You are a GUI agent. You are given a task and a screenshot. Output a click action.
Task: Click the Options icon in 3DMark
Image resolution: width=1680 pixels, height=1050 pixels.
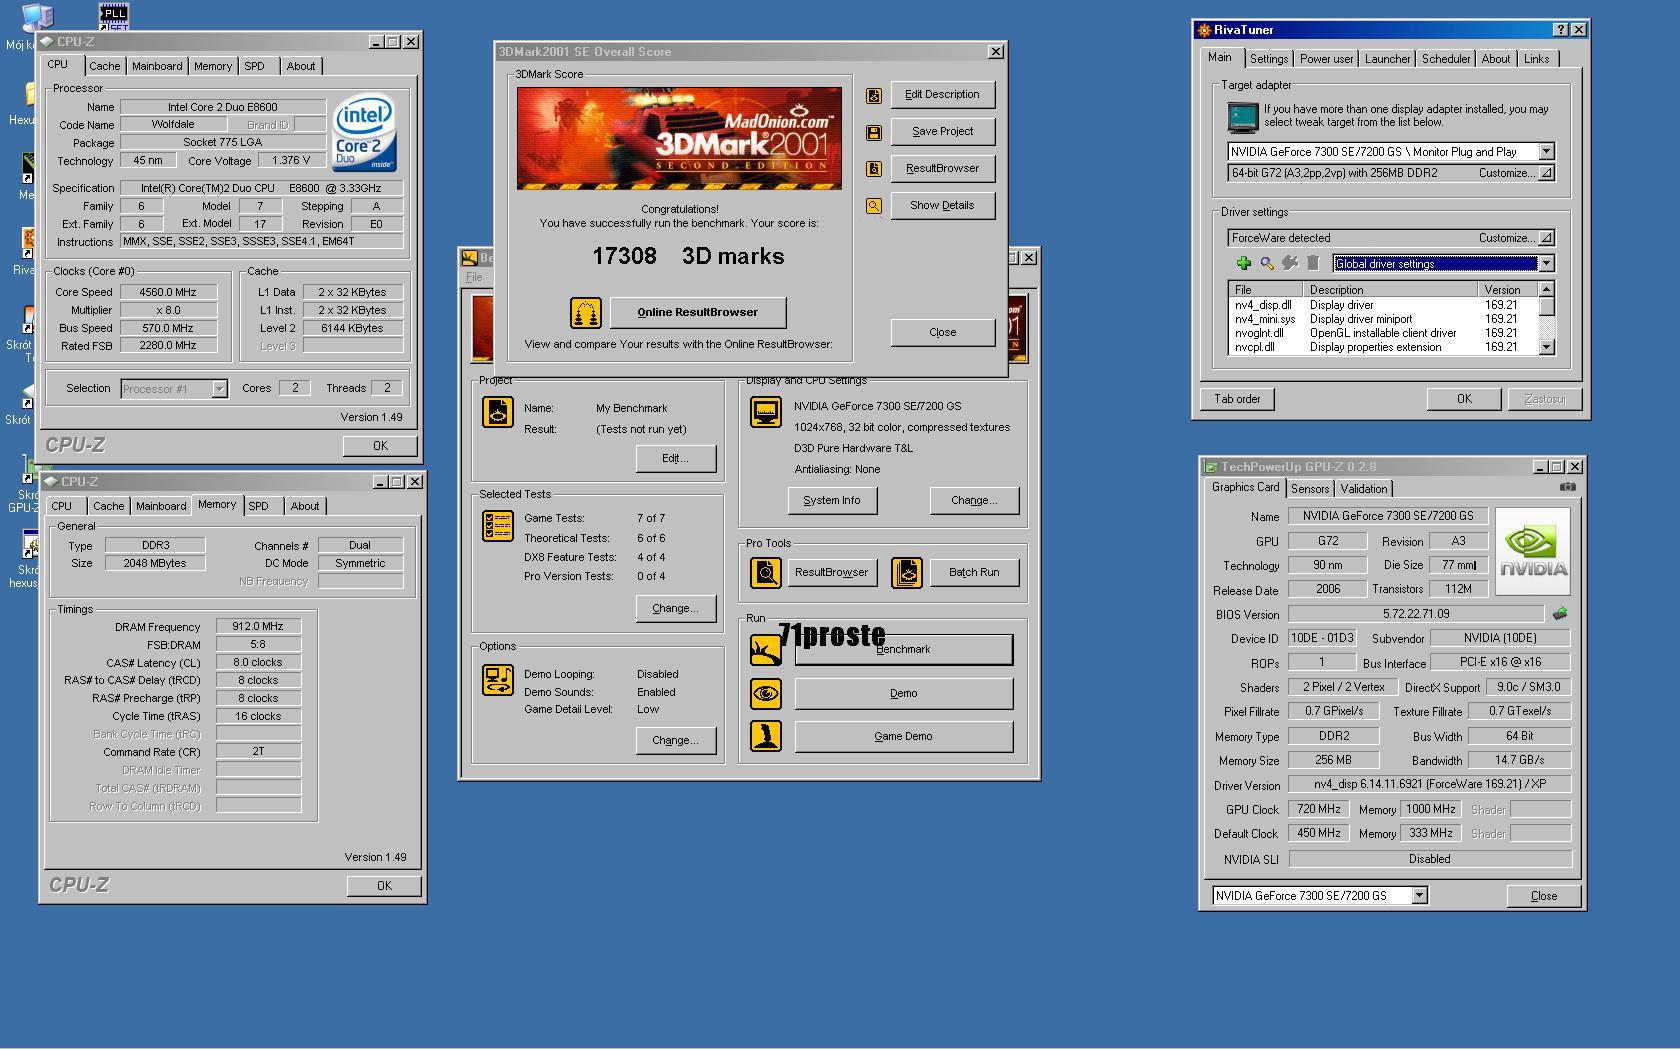click(x=498, y=680)
